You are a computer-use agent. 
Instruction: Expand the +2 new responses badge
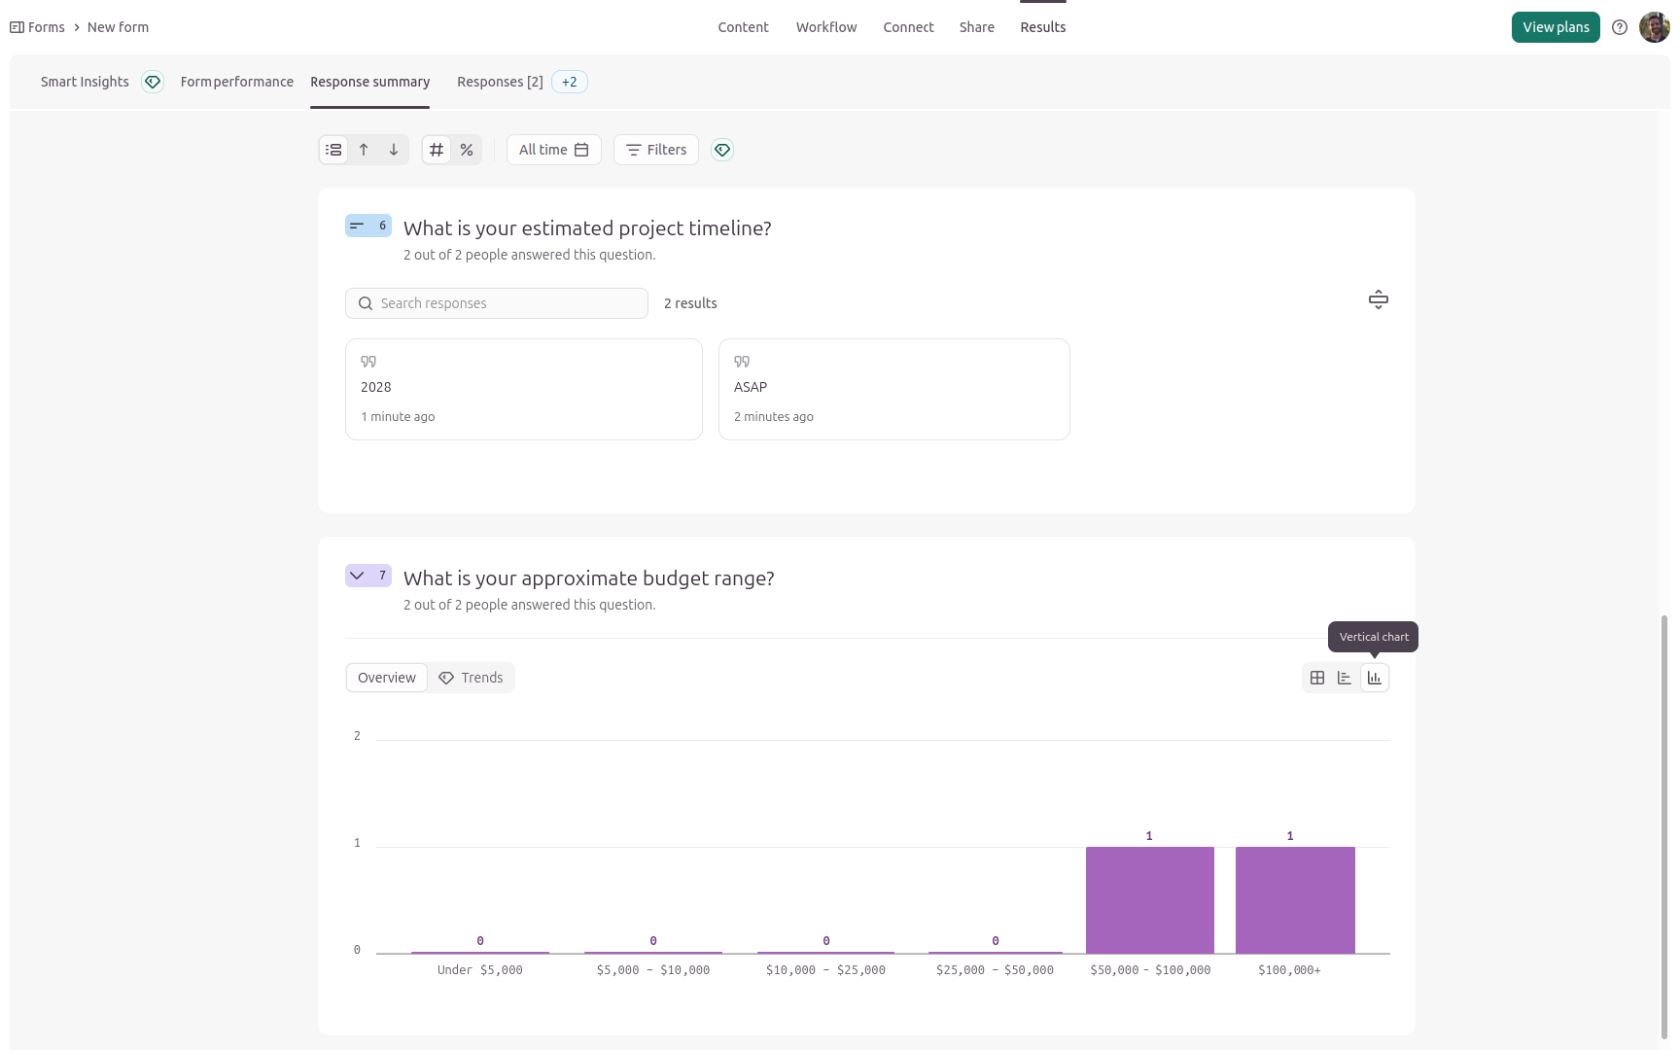569,82
